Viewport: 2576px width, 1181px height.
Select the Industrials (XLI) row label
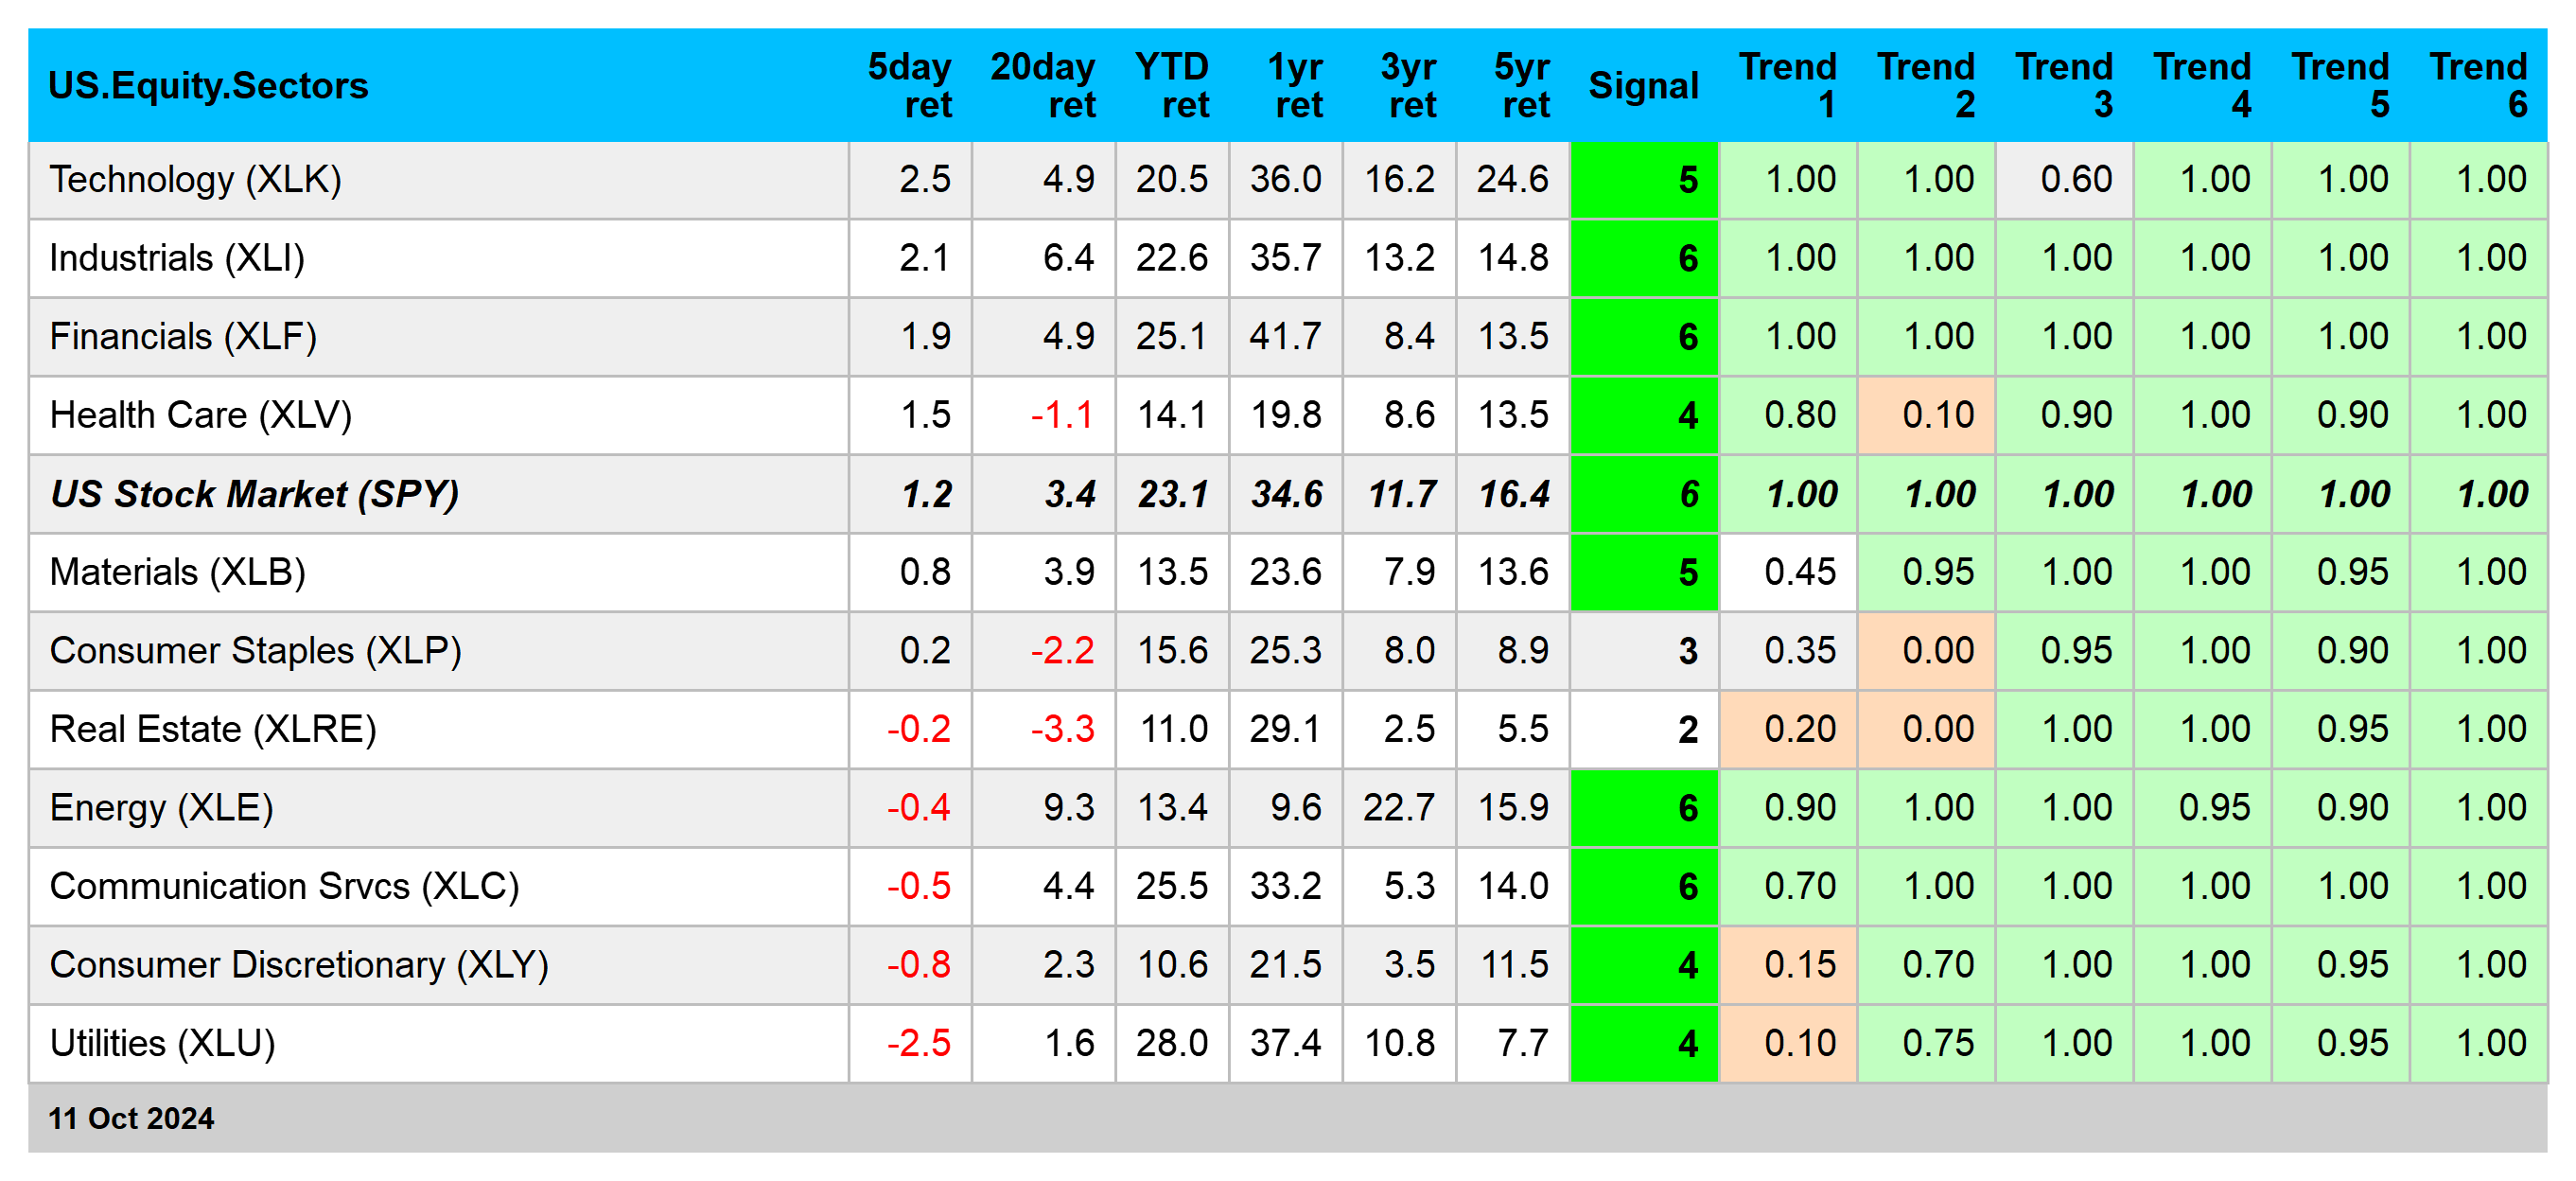click(x=177, y=258)
